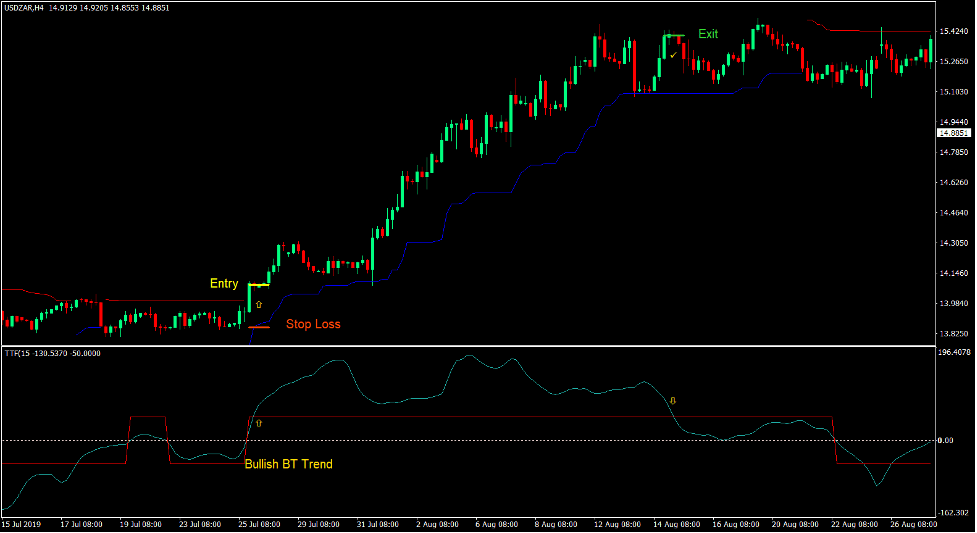977x533 pixels.
Task: Click the 29 Jul 08:00 time label
Action: tap(318, 525)
